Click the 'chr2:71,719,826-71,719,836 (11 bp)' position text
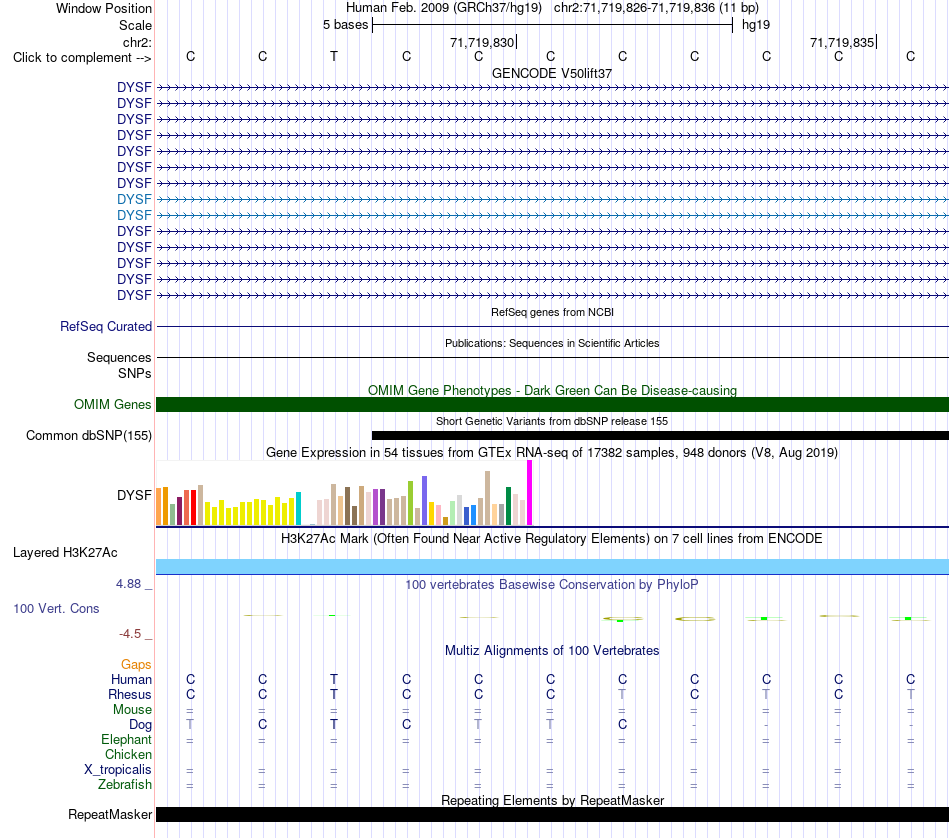This screenshot has width=950, height=838. point(656,8)
